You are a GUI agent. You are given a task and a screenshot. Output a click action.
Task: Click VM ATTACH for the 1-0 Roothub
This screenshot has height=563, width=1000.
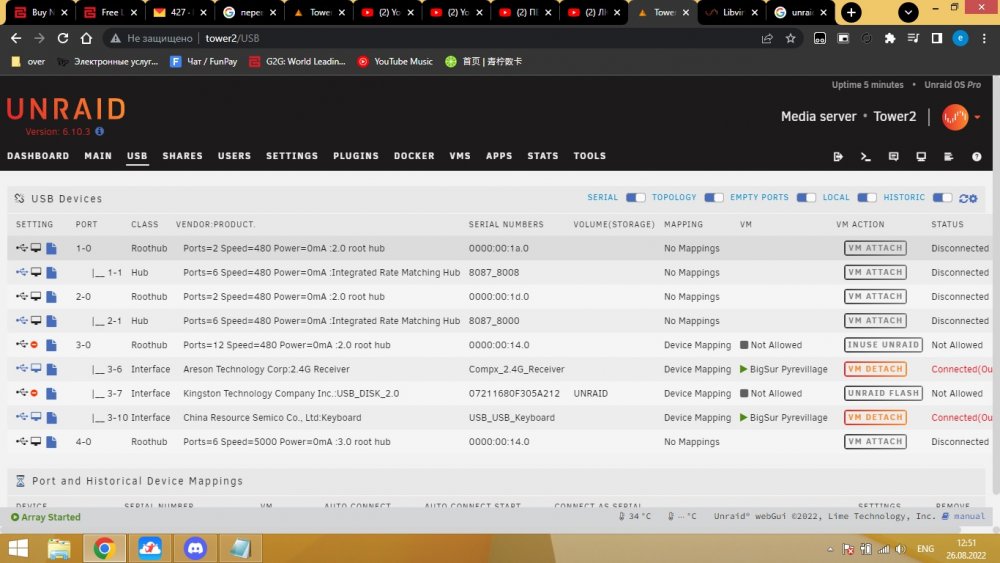tap(875, 248)
